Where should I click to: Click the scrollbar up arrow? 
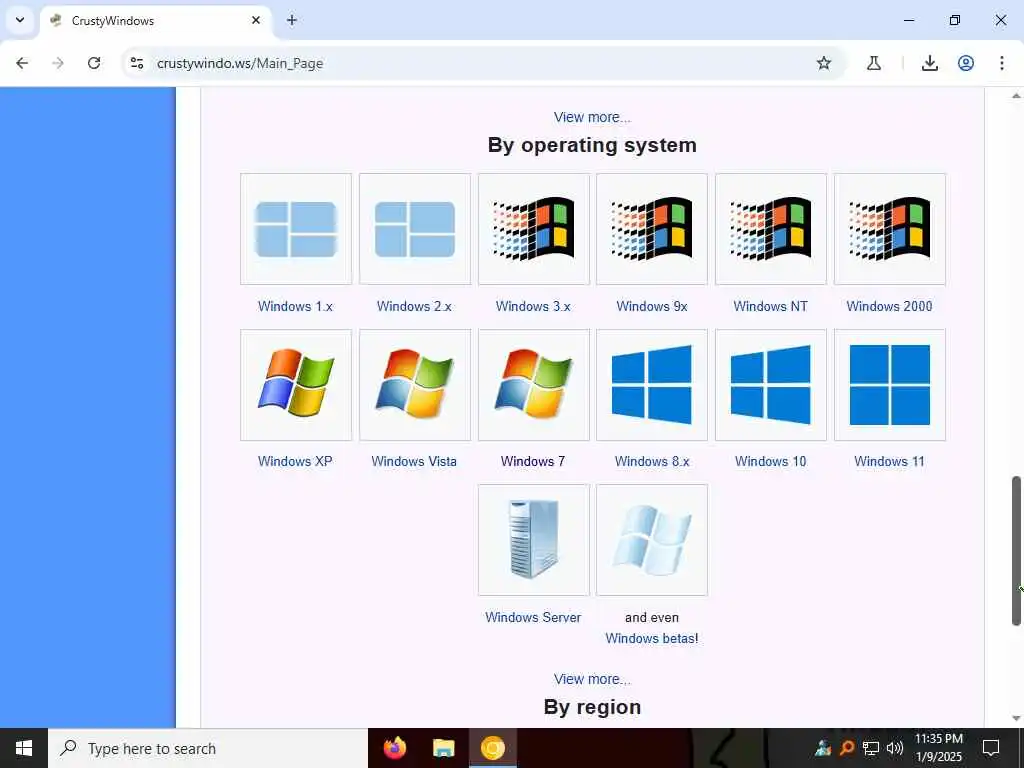(x=1016, y=96)
